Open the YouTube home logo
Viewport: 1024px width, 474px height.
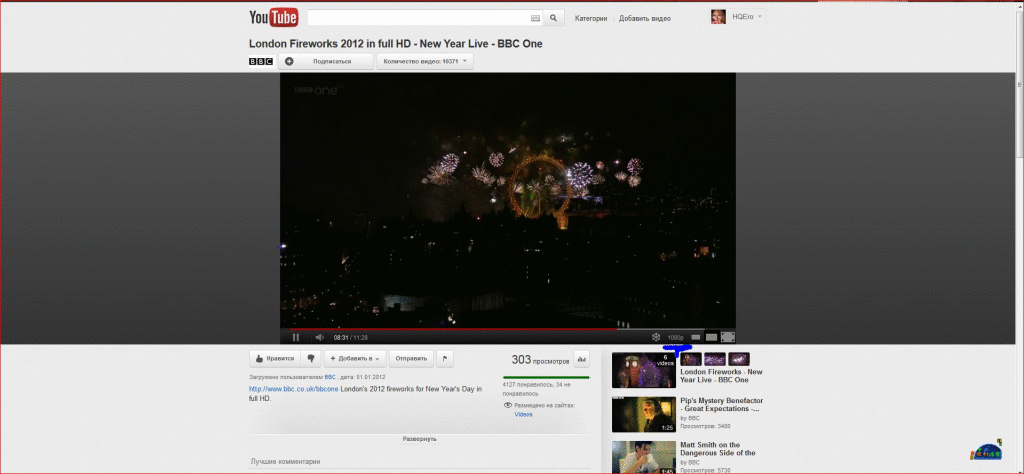[274, 18]
